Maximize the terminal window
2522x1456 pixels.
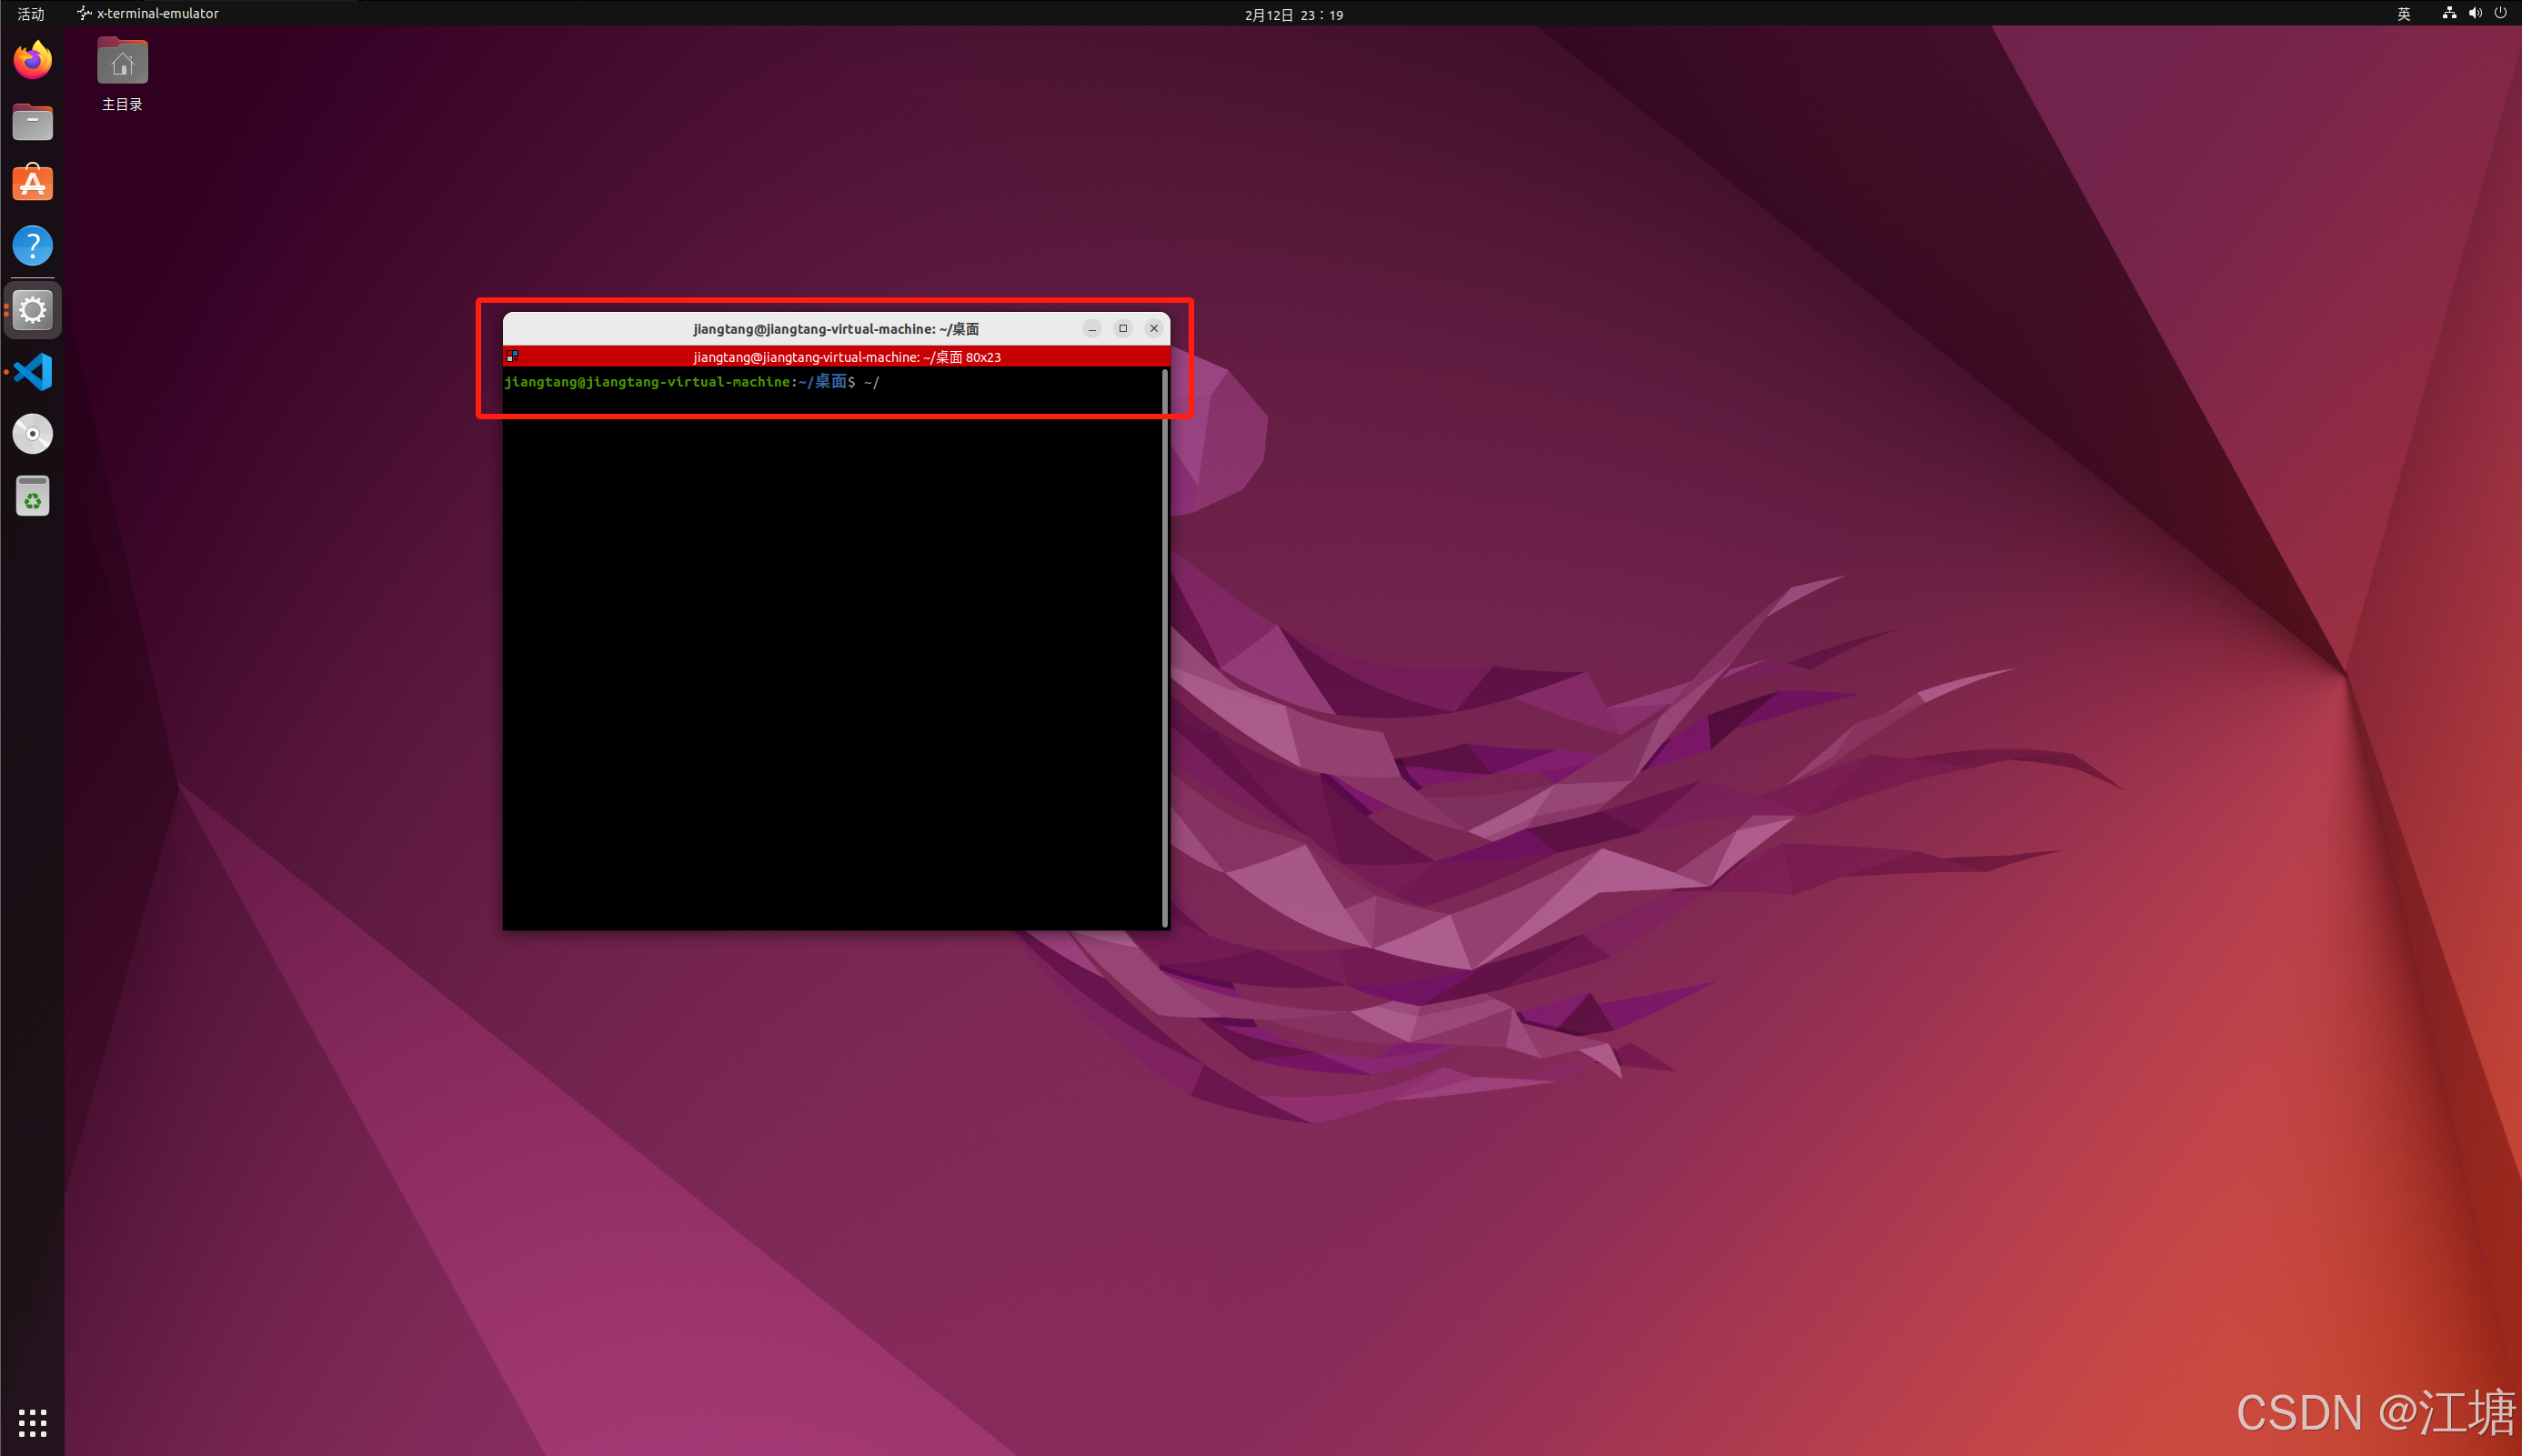[x=1123, y=328]
